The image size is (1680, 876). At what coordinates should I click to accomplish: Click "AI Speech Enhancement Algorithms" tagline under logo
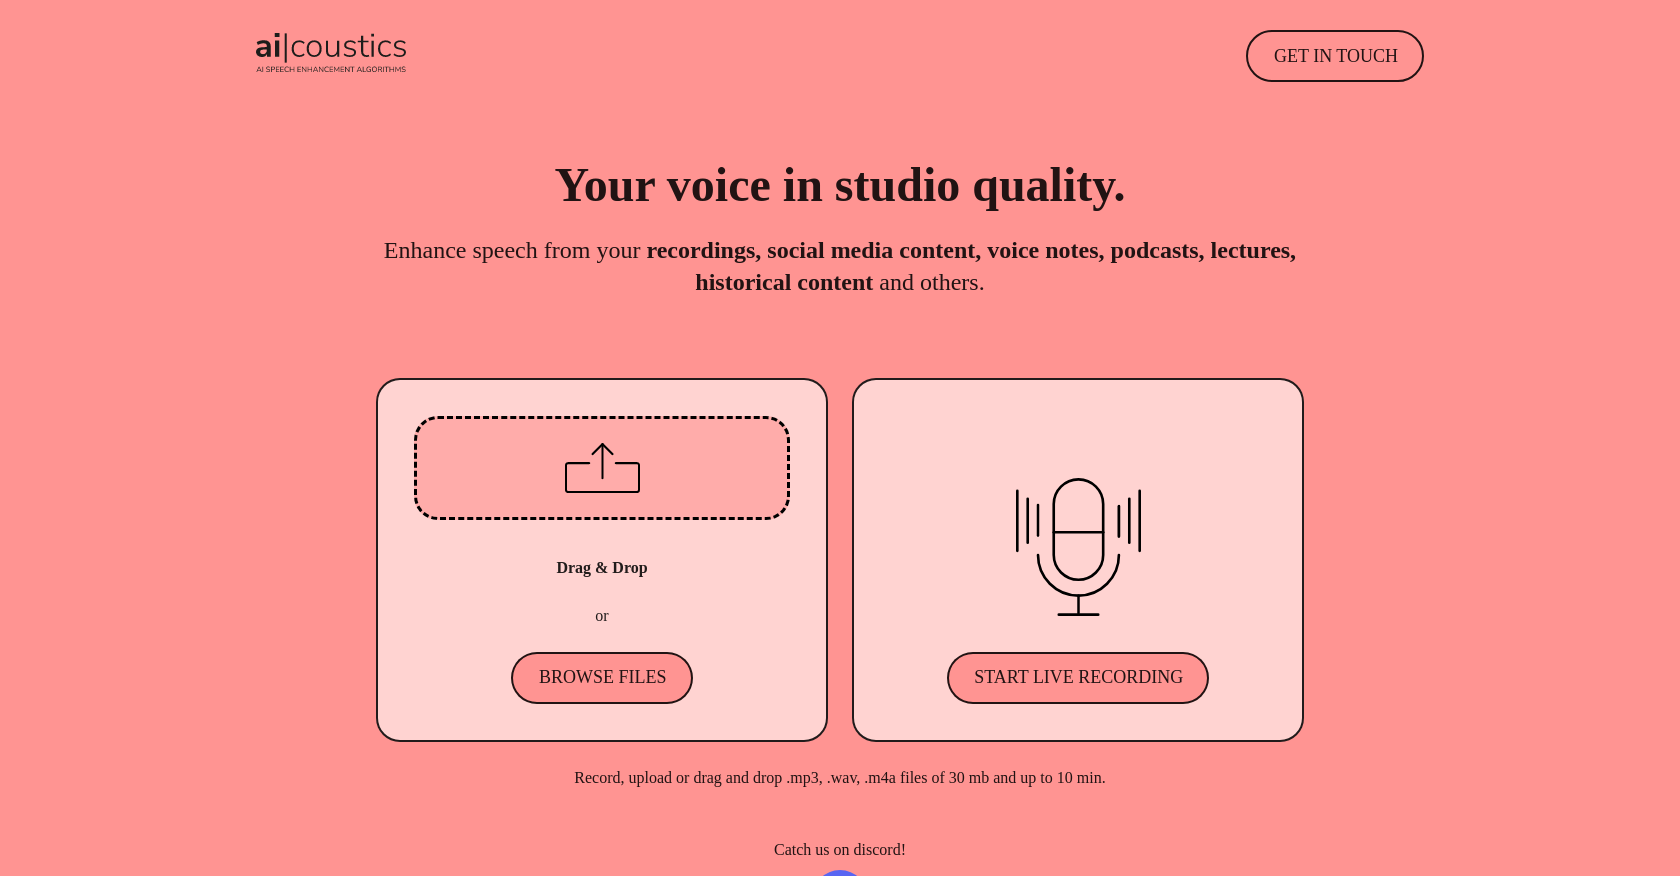click(331, 70)
